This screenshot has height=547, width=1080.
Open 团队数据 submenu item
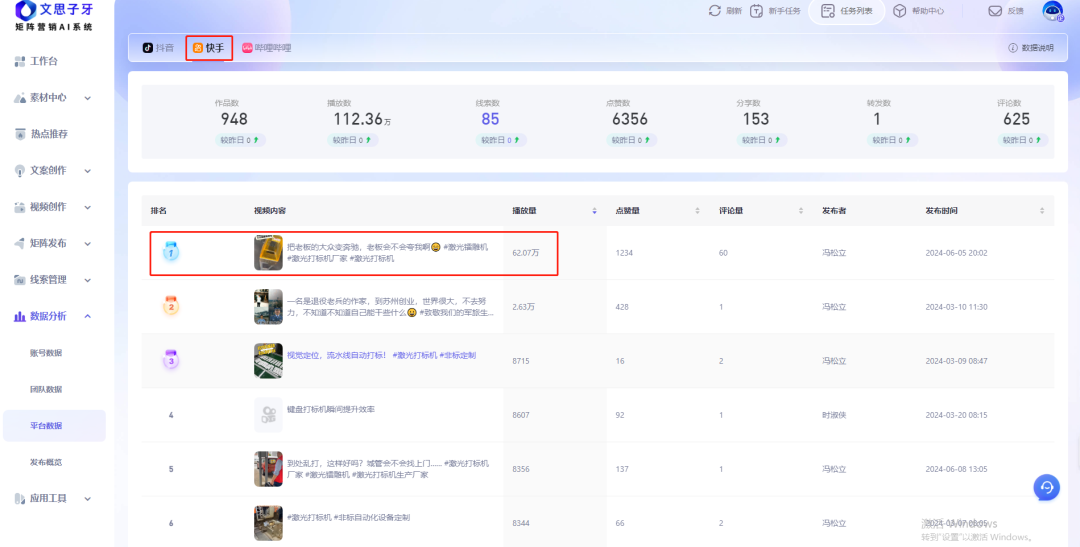coord(46,389)
